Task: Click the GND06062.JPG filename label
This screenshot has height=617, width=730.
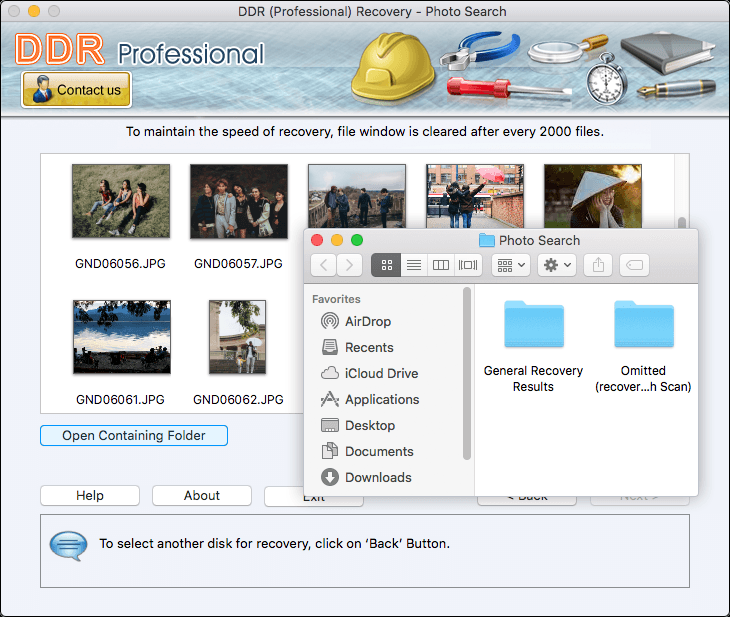Action: pyautogui.click(x=238, y=400)
